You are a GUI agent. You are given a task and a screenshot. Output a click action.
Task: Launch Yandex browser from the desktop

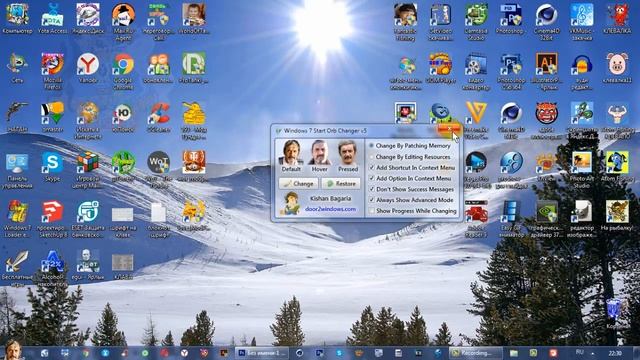[88, 68]
